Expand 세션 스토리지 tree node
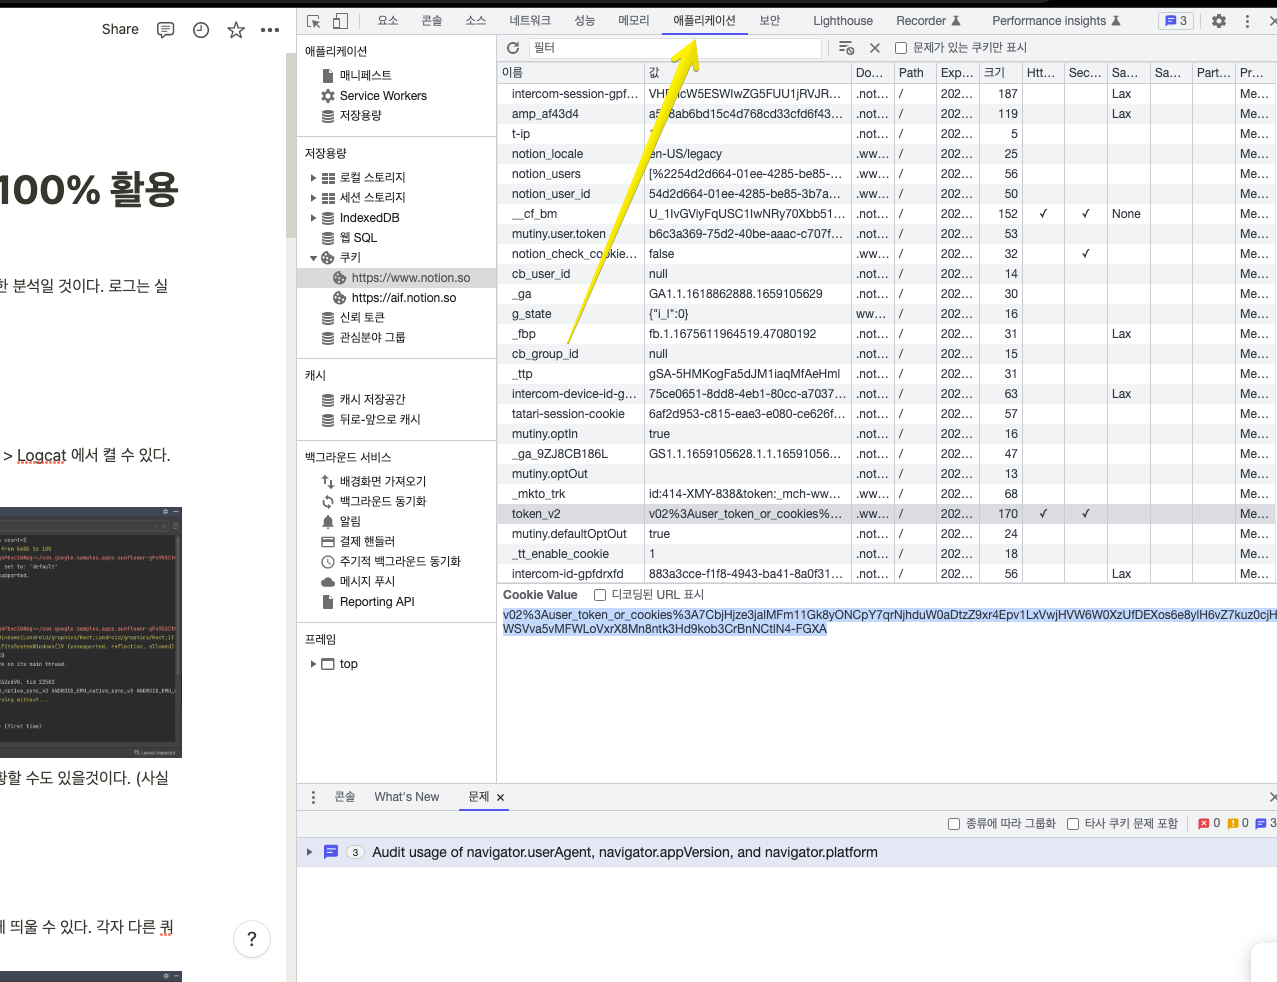 tap(313, 198)
